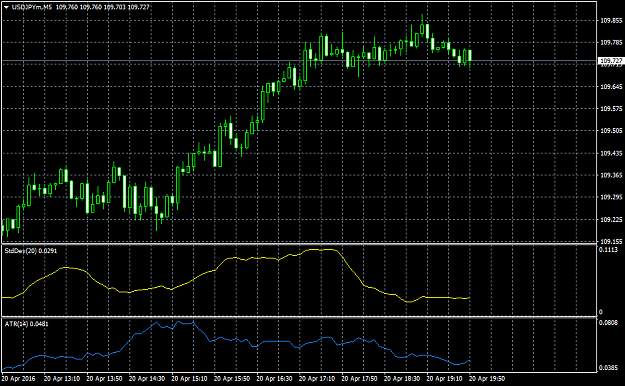Click the 109.855 price axis label
The image size is (625, 386).
coord(611,20)
